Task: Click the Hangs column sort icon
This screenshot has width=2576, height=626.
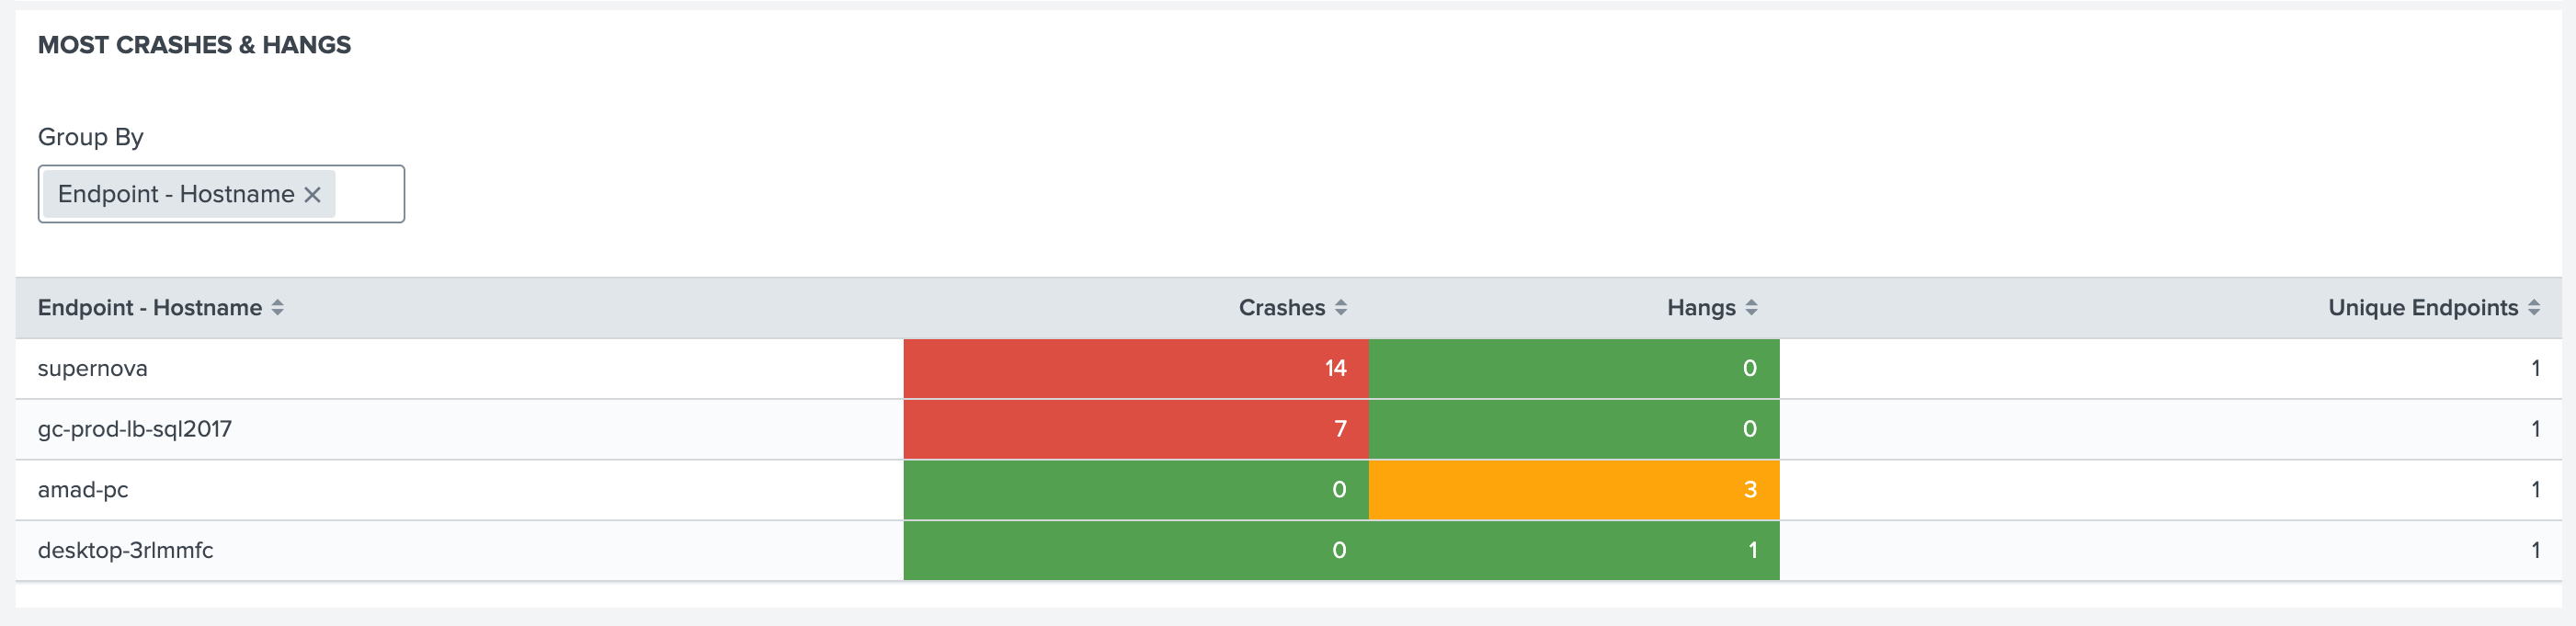Action: 1751,308
